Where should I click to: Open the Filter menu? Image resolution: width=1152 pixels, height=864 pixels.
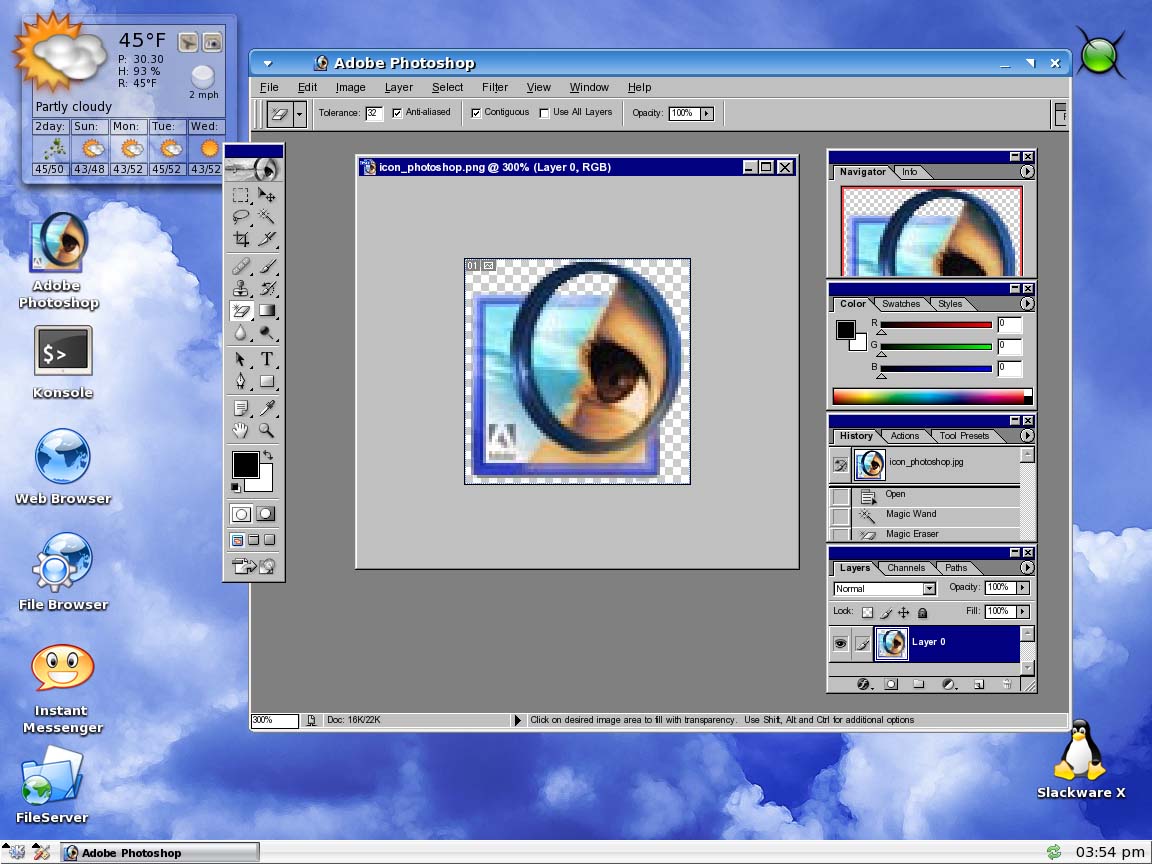tap(494, 87)
